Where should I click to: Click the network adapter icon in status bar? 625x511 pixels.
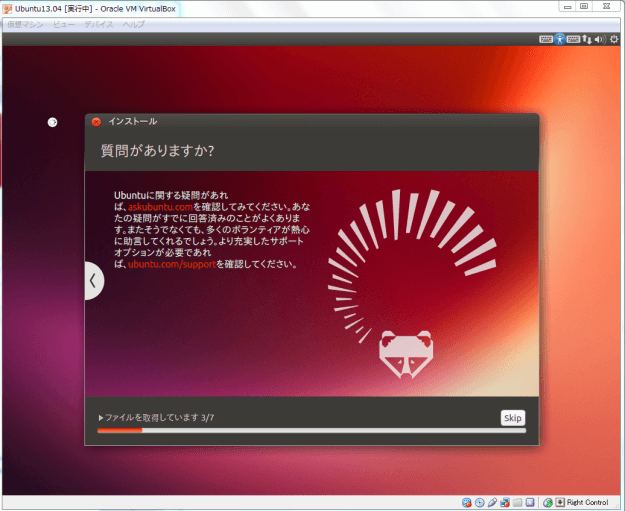[505, 502]
